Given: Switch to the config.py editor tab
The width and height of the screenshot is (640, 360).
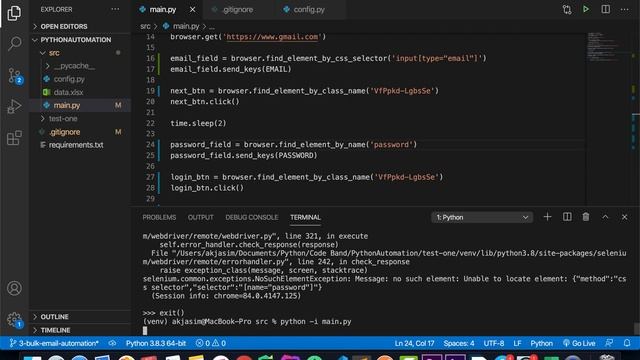Looking at the screenshot, I should tap(309, 9).
